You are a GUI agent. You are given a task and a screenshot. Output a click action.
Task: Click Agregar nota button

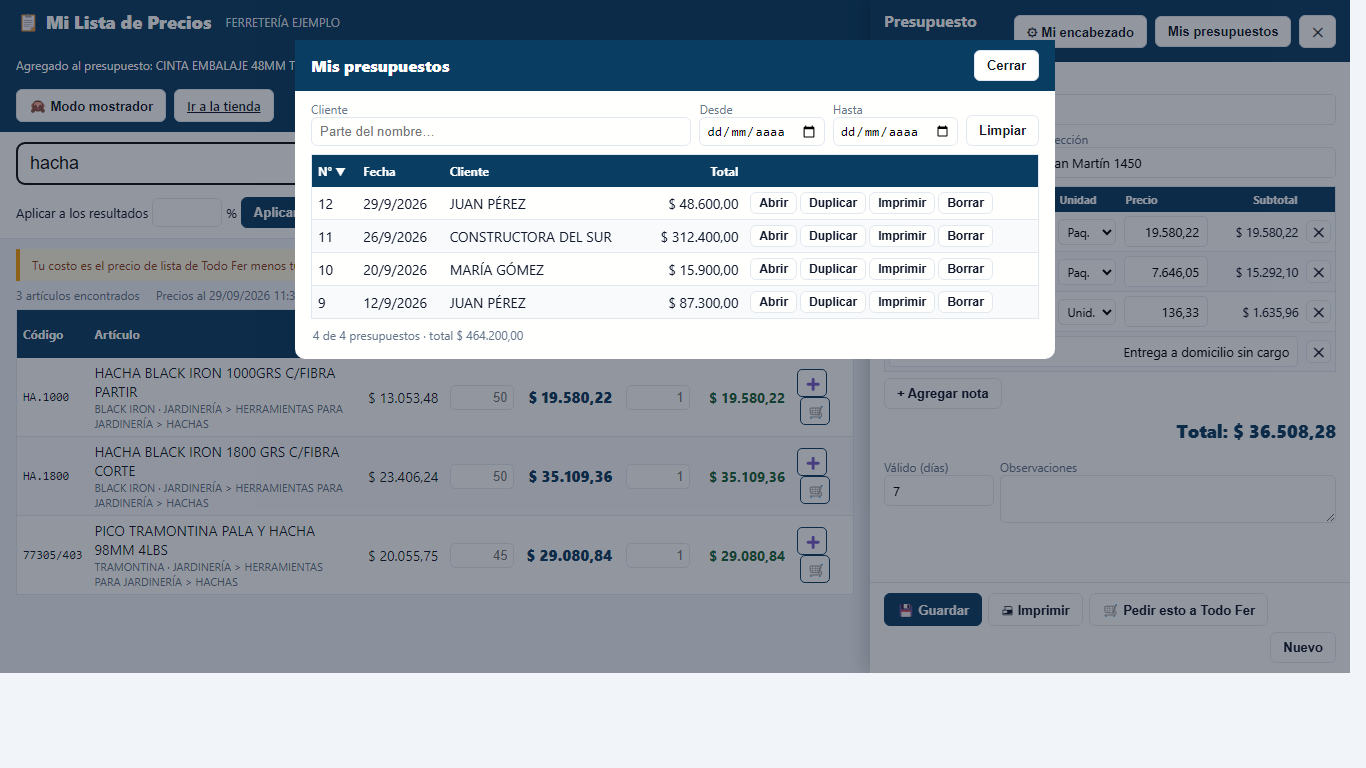click(943, 393)
